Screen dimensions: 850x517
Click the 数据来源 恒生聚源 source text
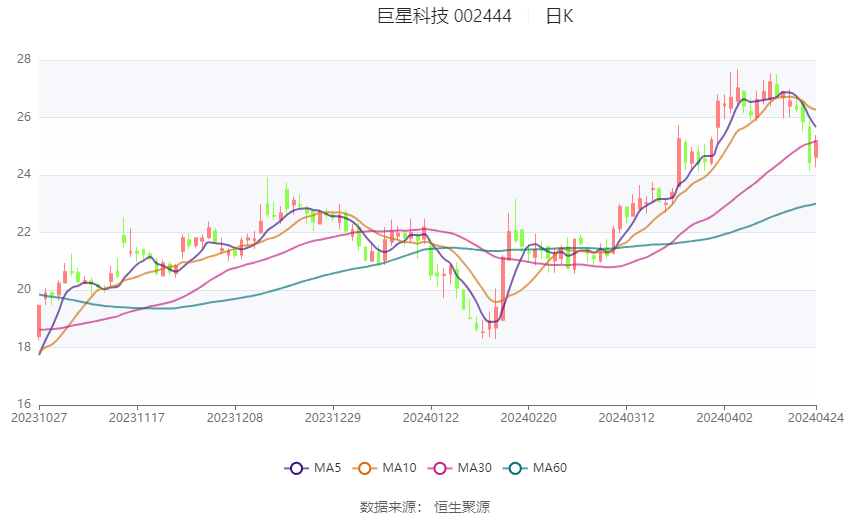[424, 507]
